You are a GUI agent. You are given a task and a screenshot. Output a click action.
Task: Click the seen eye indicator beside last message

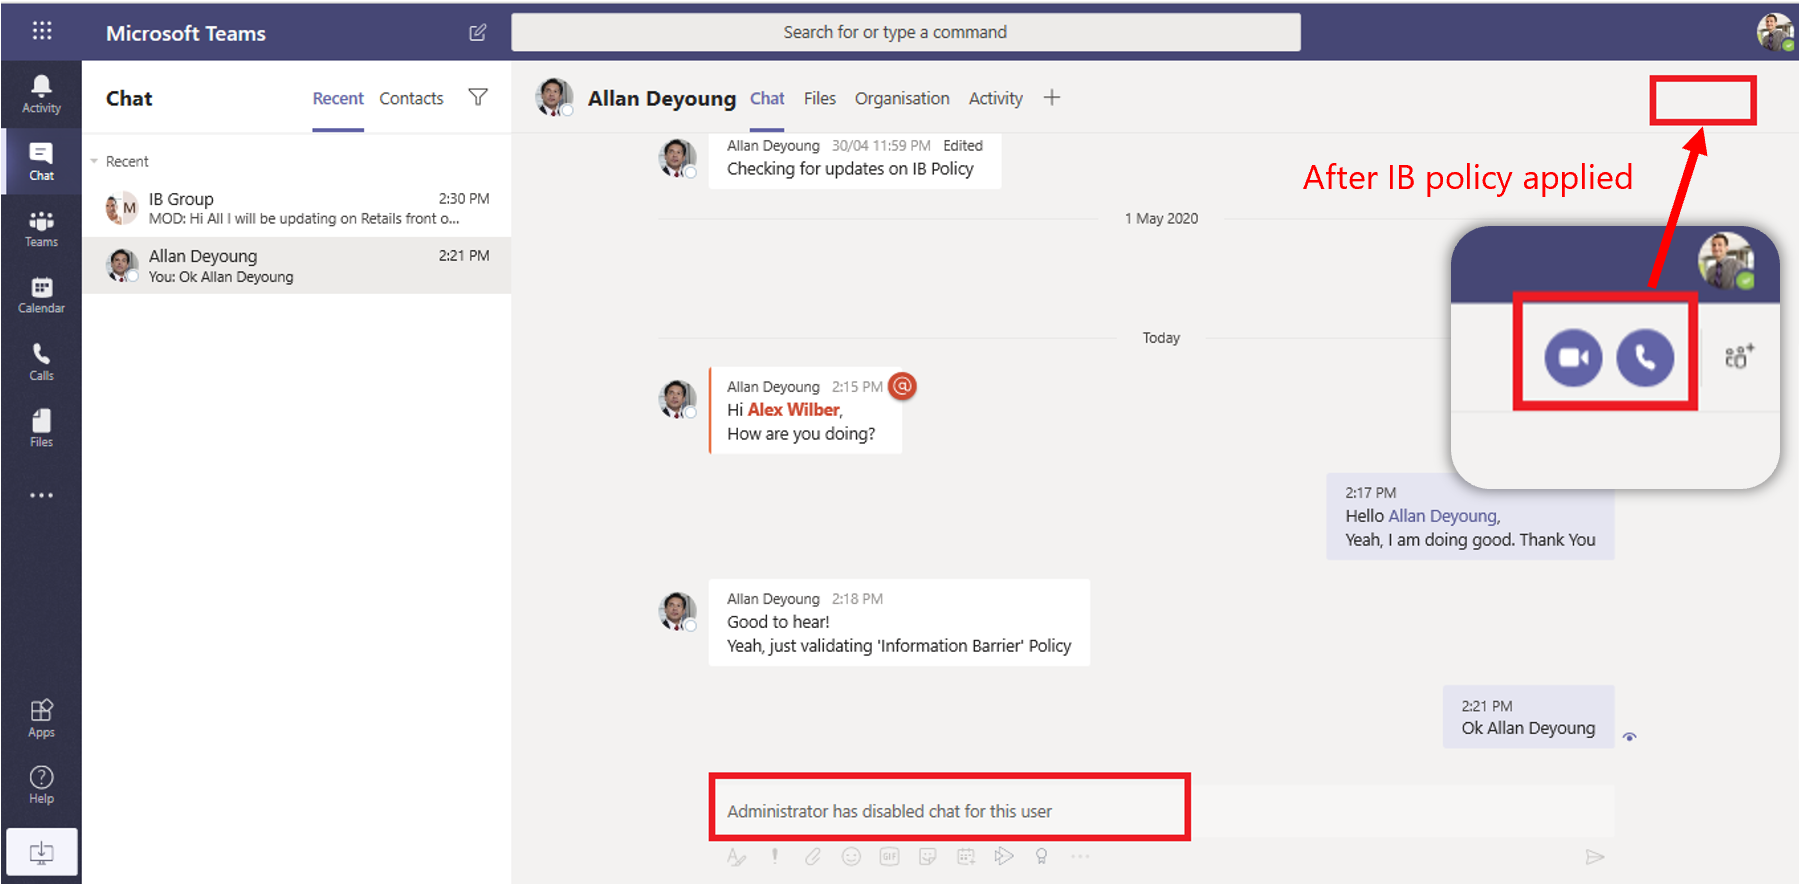click(1629, 737)
